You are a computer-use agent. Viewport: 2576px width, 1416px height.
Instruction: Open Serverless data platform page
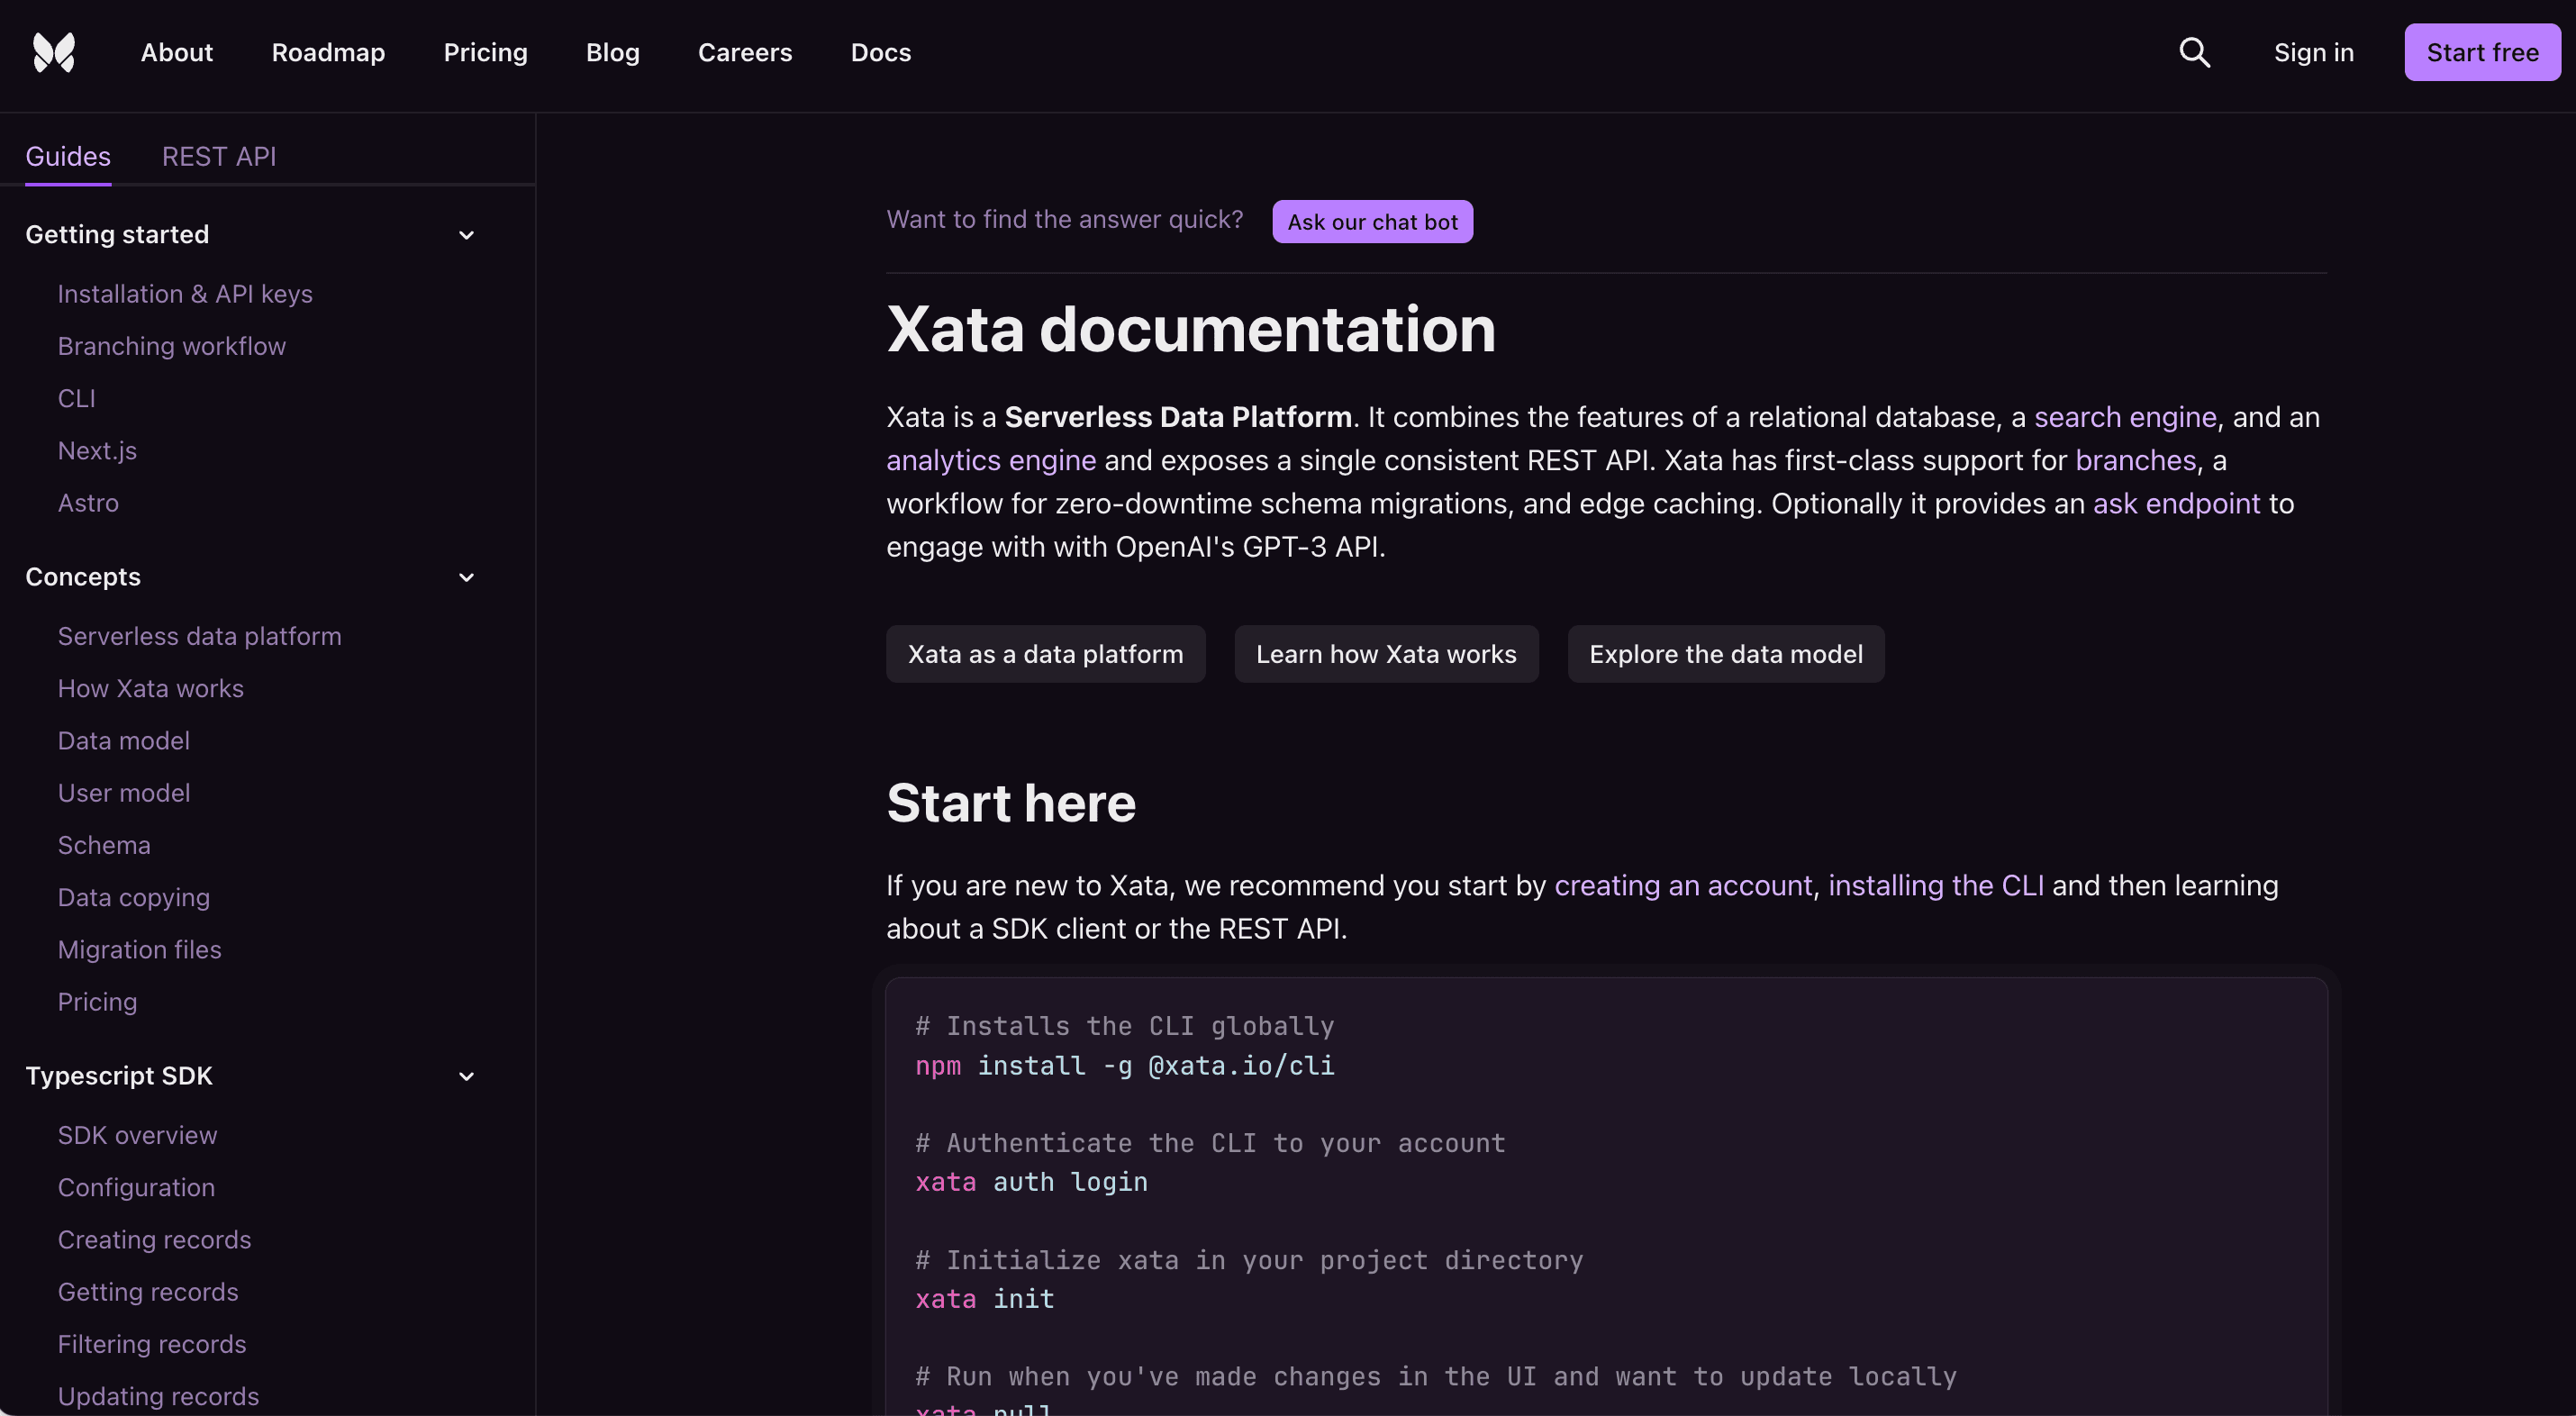199,636
